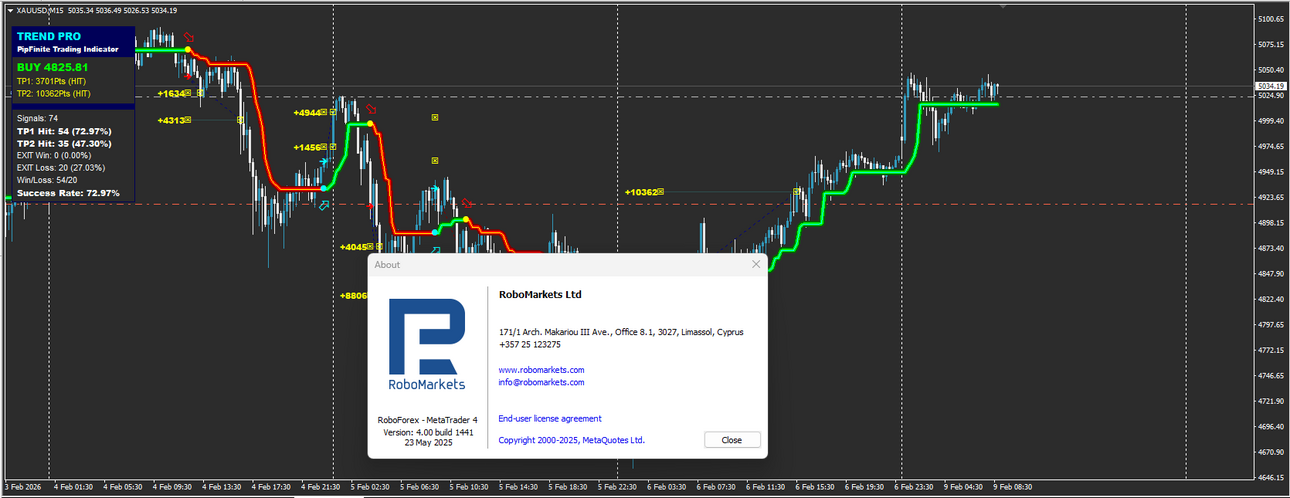The height and width of the screenshot is (498, 1290).
Task: Click the 6 Feb 23:30 time axis label
Action: coord(913,487)
